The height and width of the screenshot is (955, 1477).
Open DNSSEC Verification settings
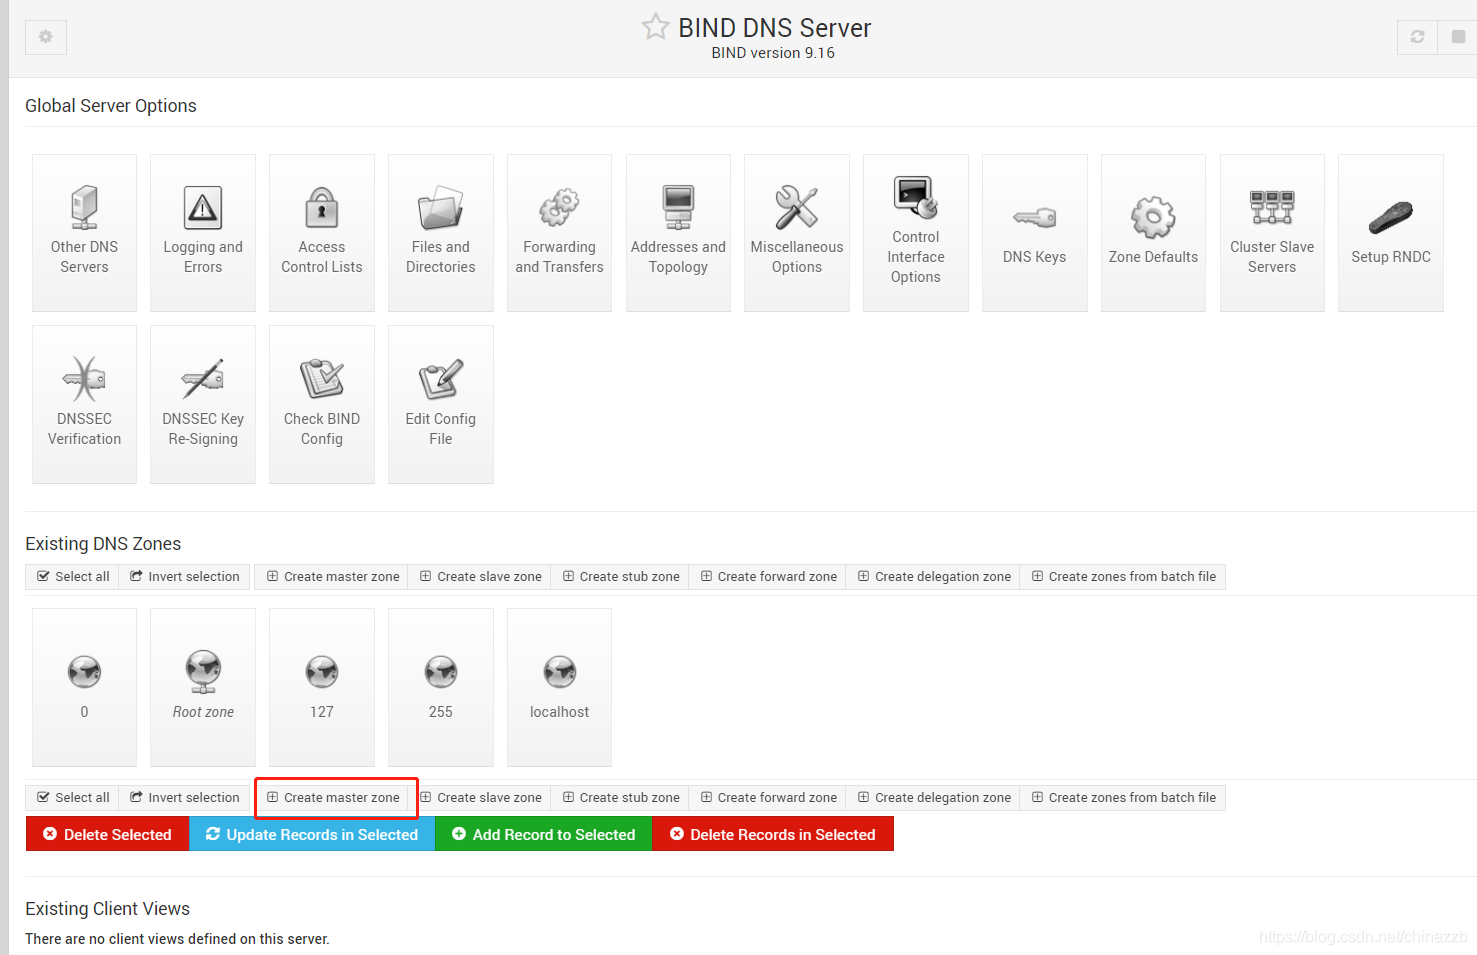point(84,404)
